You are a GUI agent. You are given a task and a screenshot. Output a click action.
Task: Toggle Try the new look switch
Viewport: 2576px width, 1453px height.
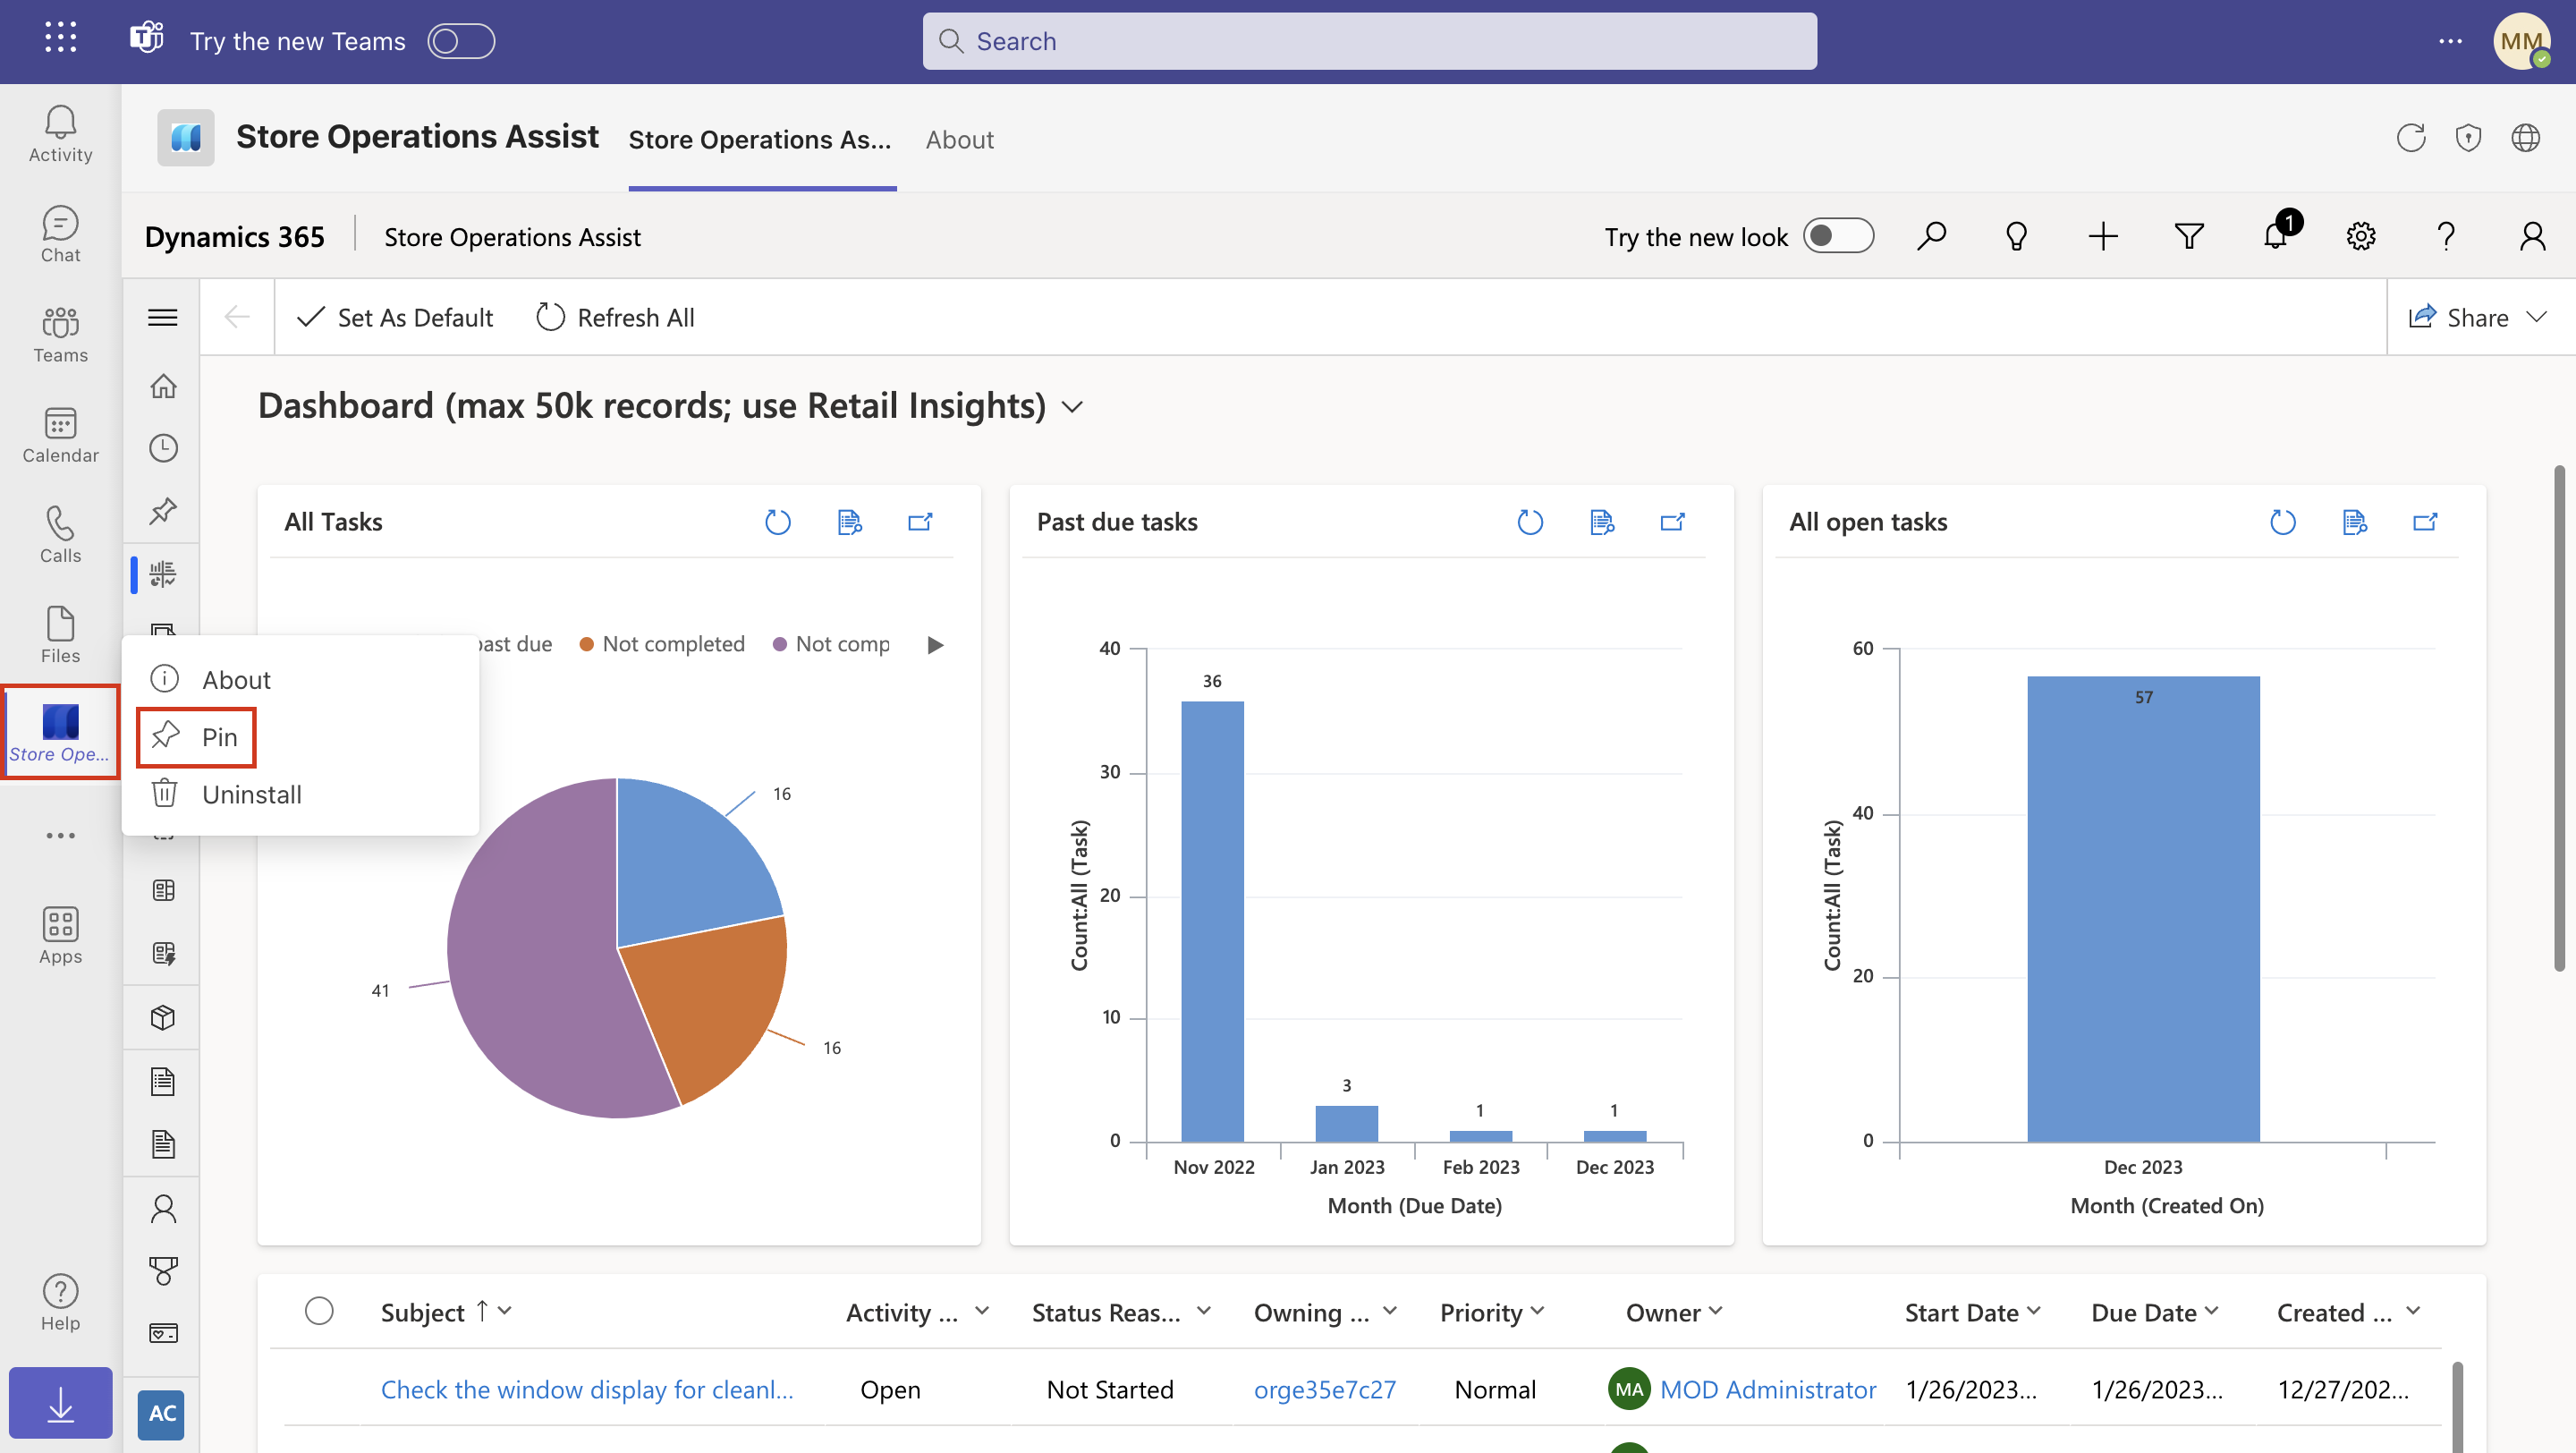[x=1838, y=236]
